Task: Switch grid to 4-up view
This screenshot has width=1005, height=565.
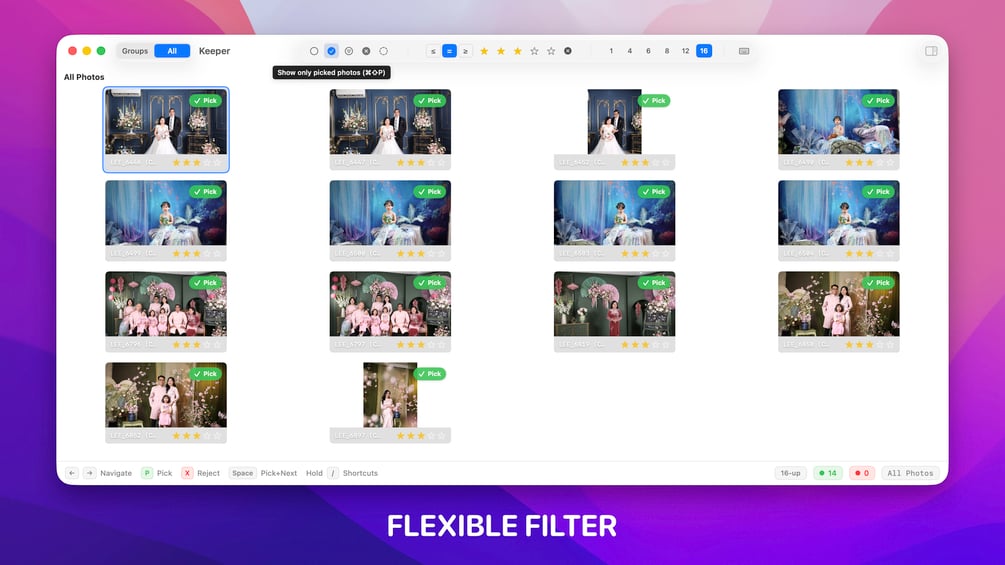Action: [x=629, y=51]
